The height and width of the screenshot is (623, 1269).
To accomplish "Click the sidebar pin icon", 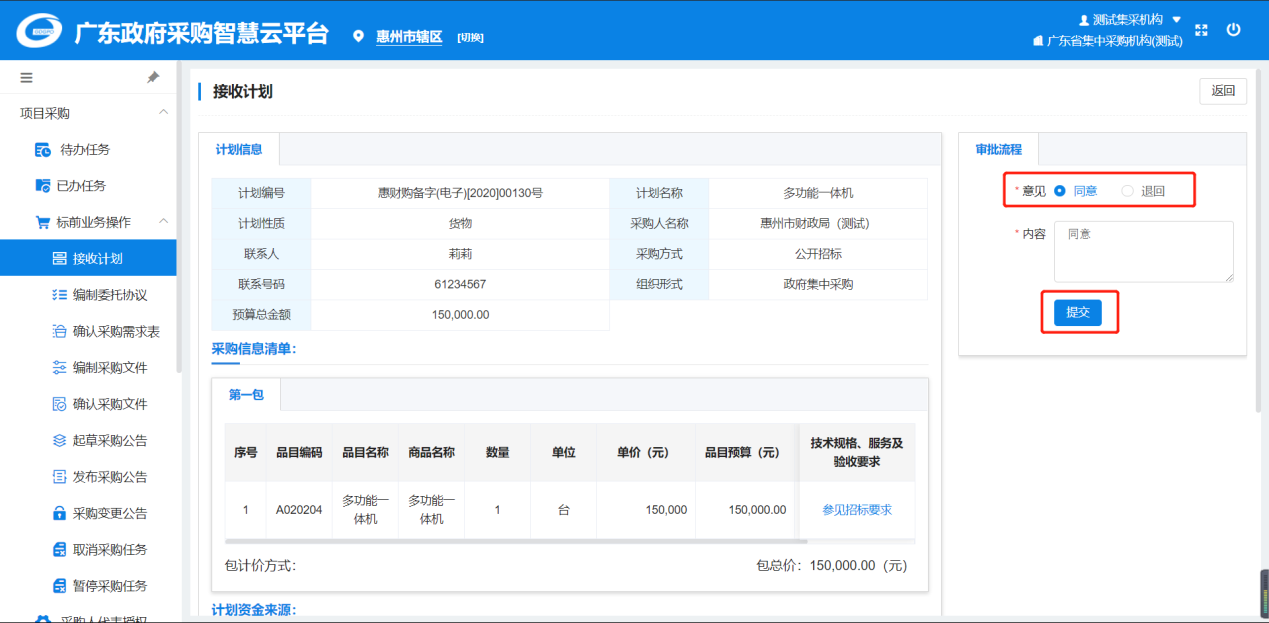I will pyautogui.click(x=153, y=77).
